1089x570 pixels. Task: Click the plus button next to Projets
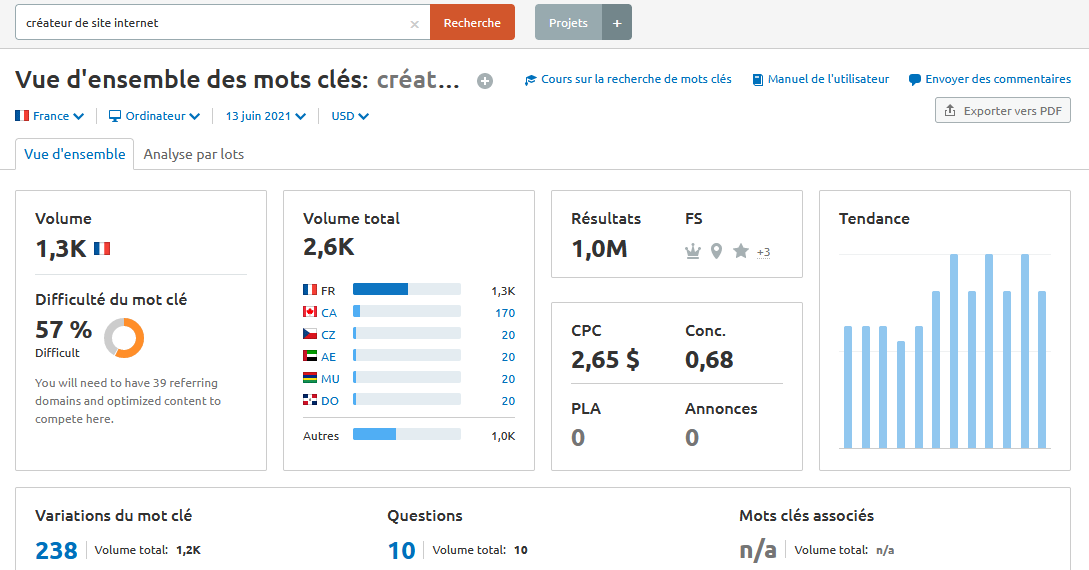(617, 22)
